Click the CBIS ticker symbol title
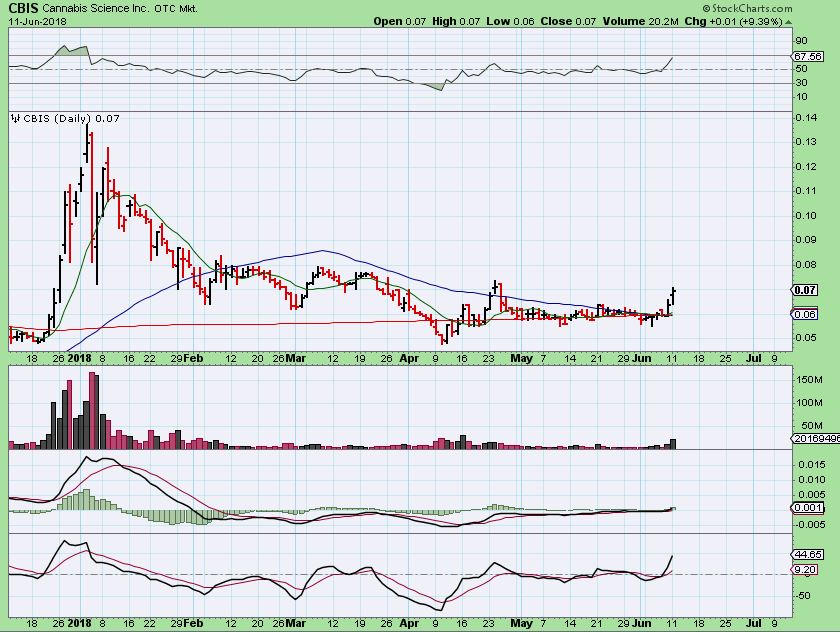The image size is (840, 632). 23,8
